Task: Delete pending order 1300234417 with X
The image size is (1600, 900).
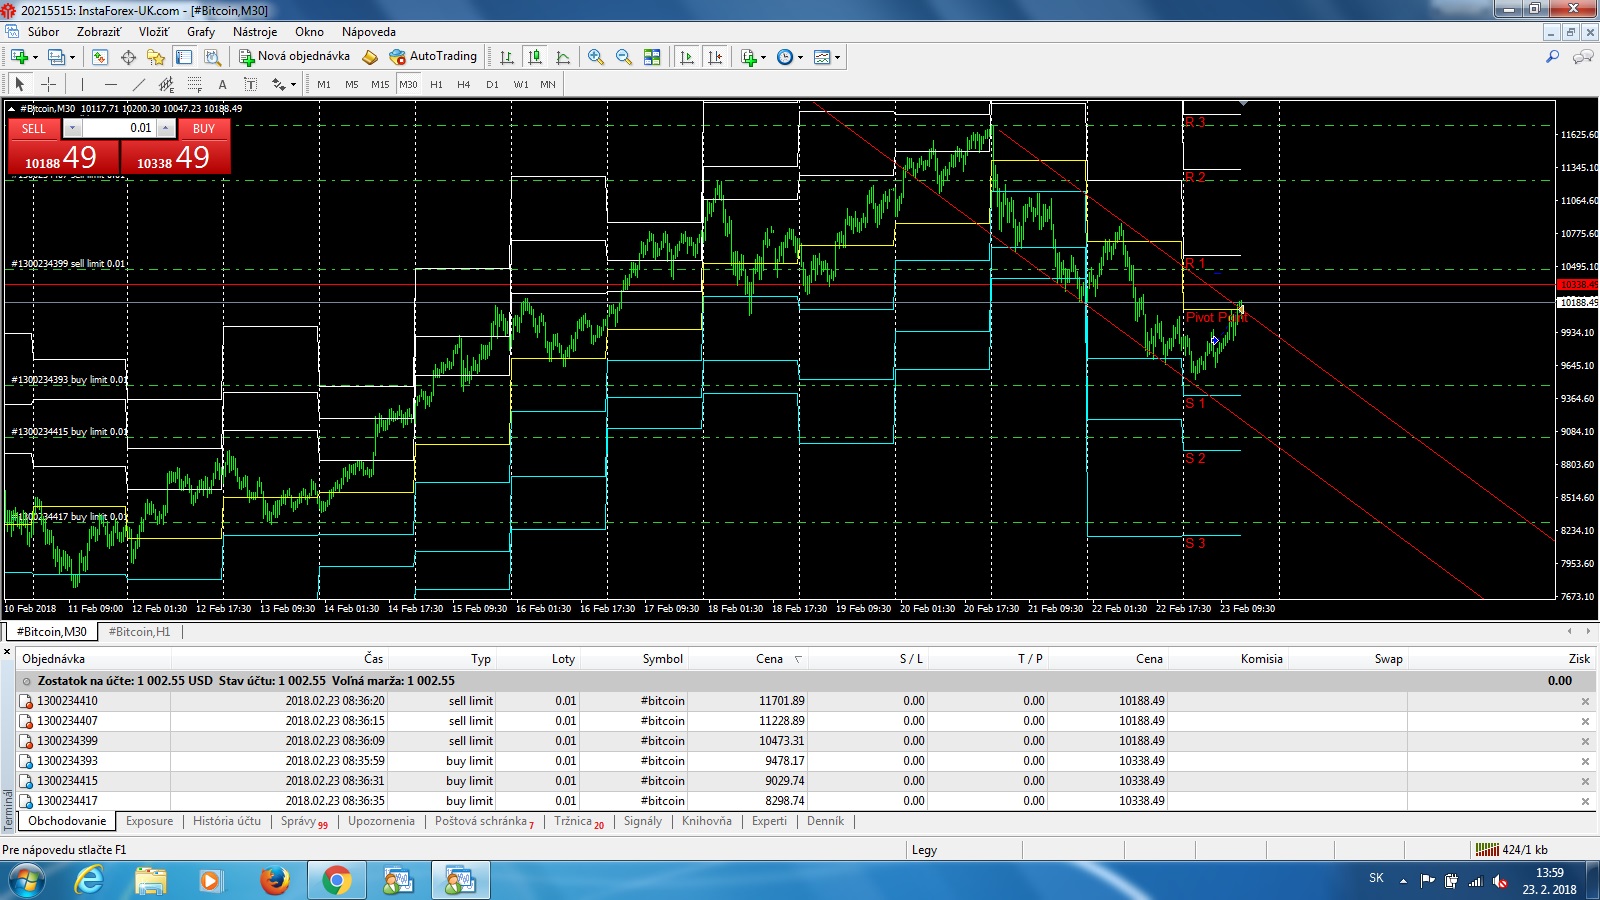Action: 1585,801
